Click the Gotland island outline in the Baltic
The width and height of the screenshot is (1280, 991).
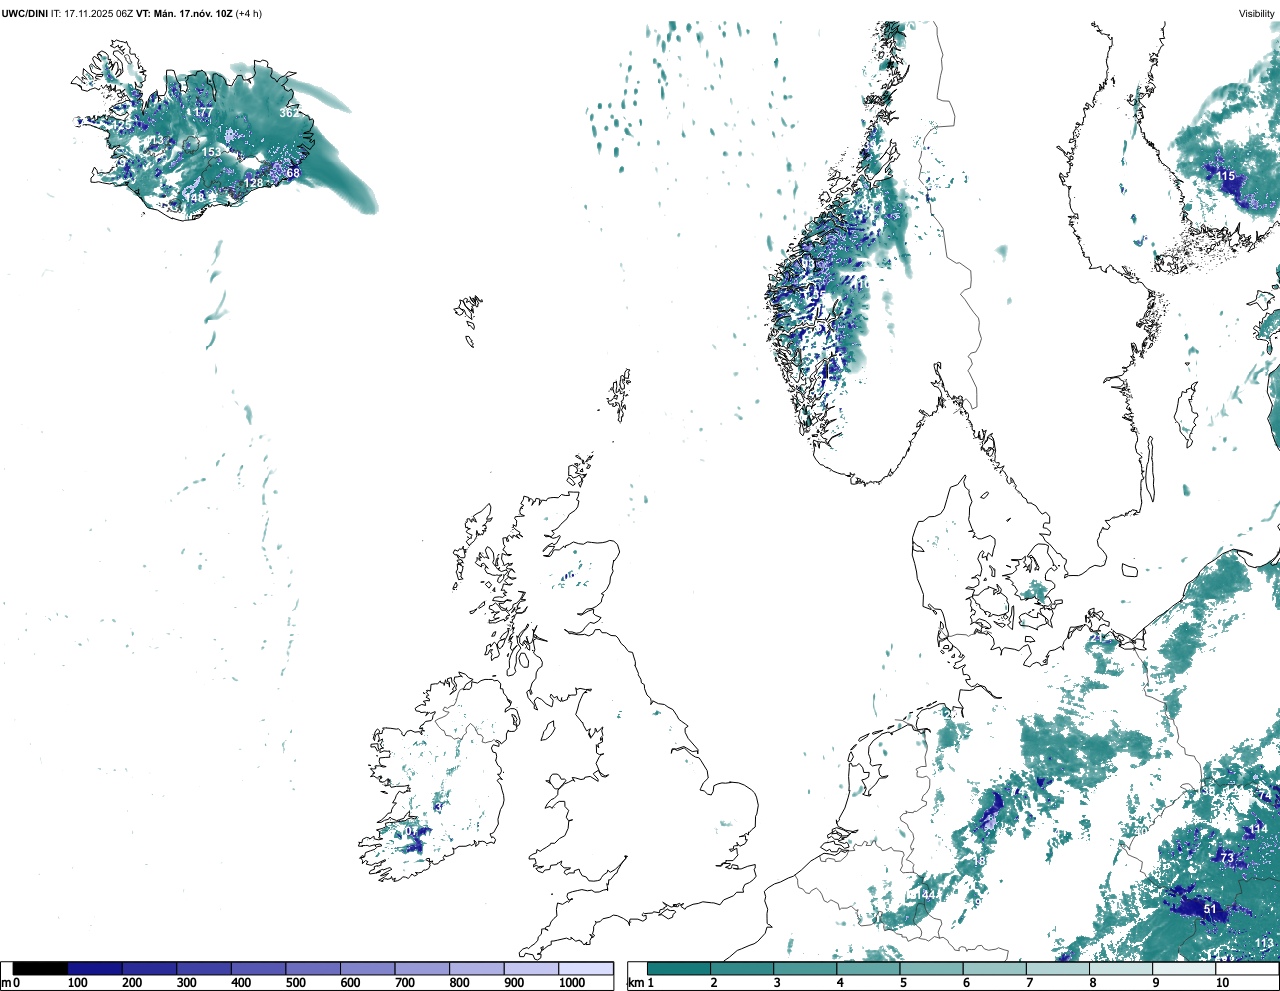[x=1187, y=415]
